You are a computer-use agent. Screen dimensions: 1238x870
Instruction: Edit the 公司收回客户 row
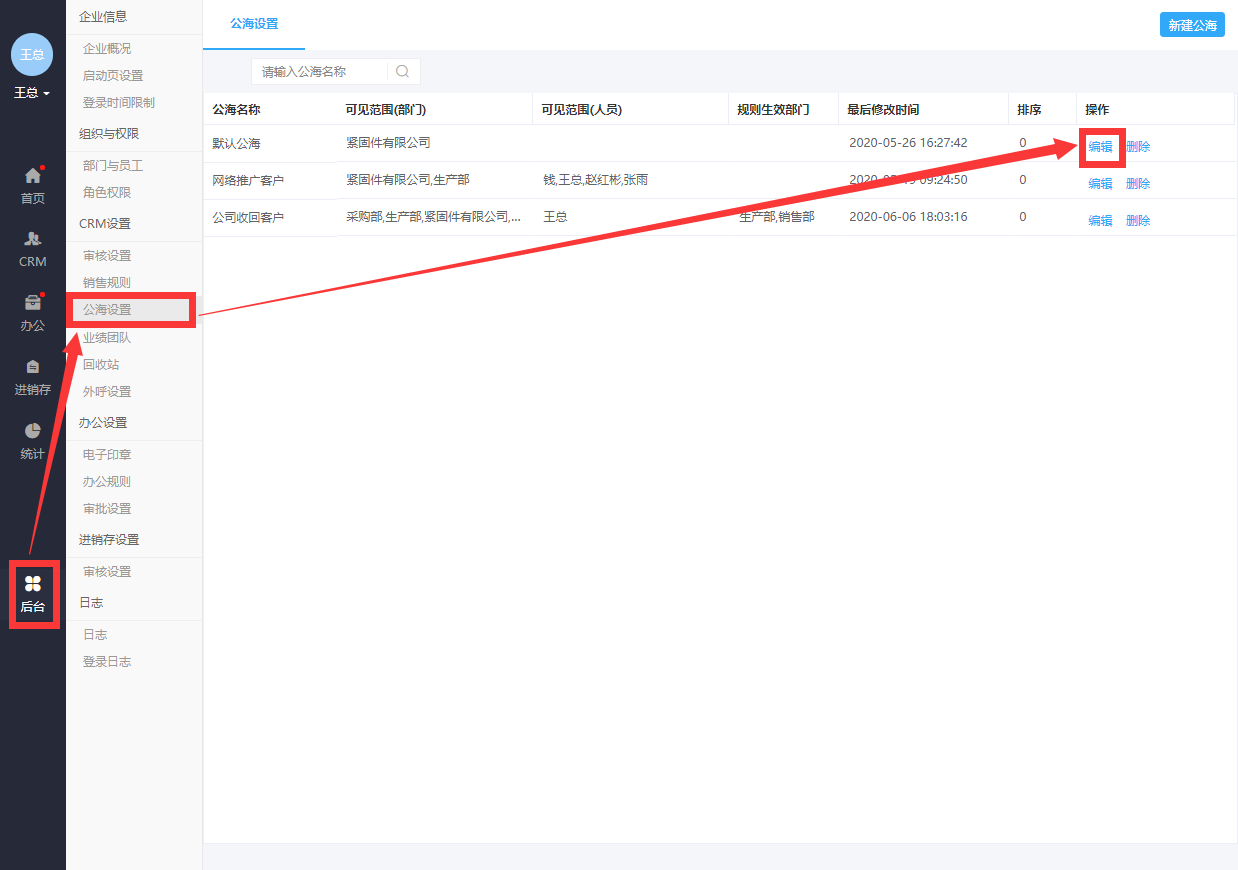1100,220
